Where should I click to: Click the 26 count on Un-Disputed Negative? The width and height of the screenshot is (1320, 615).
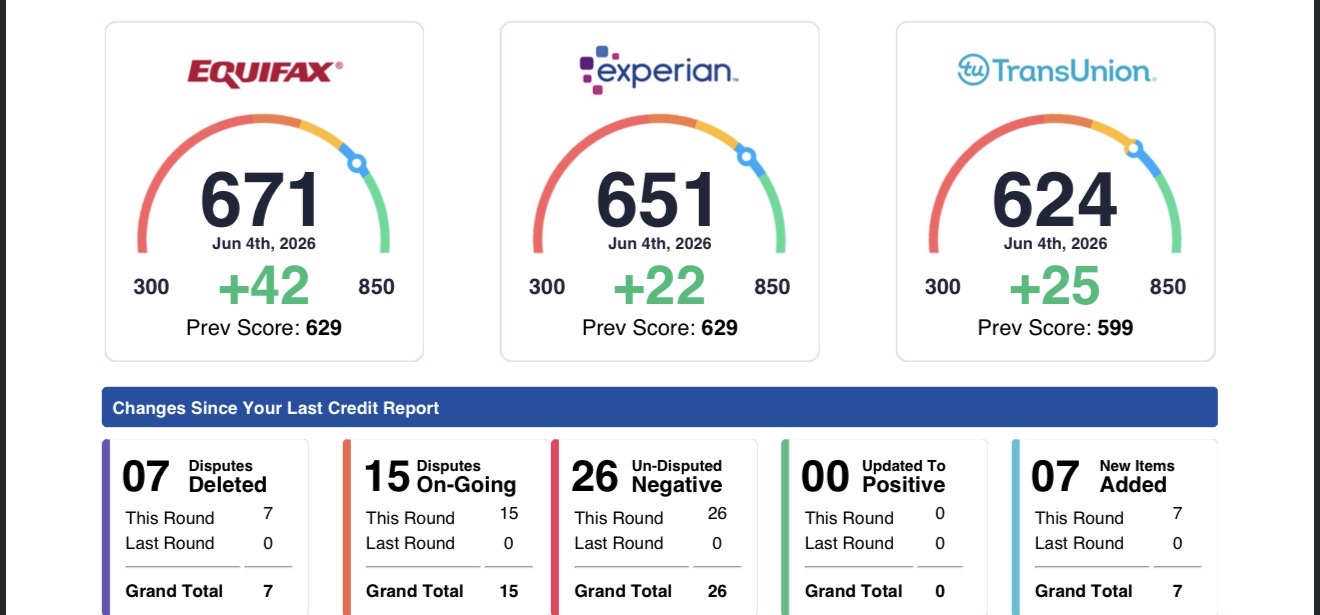(595, 477)
